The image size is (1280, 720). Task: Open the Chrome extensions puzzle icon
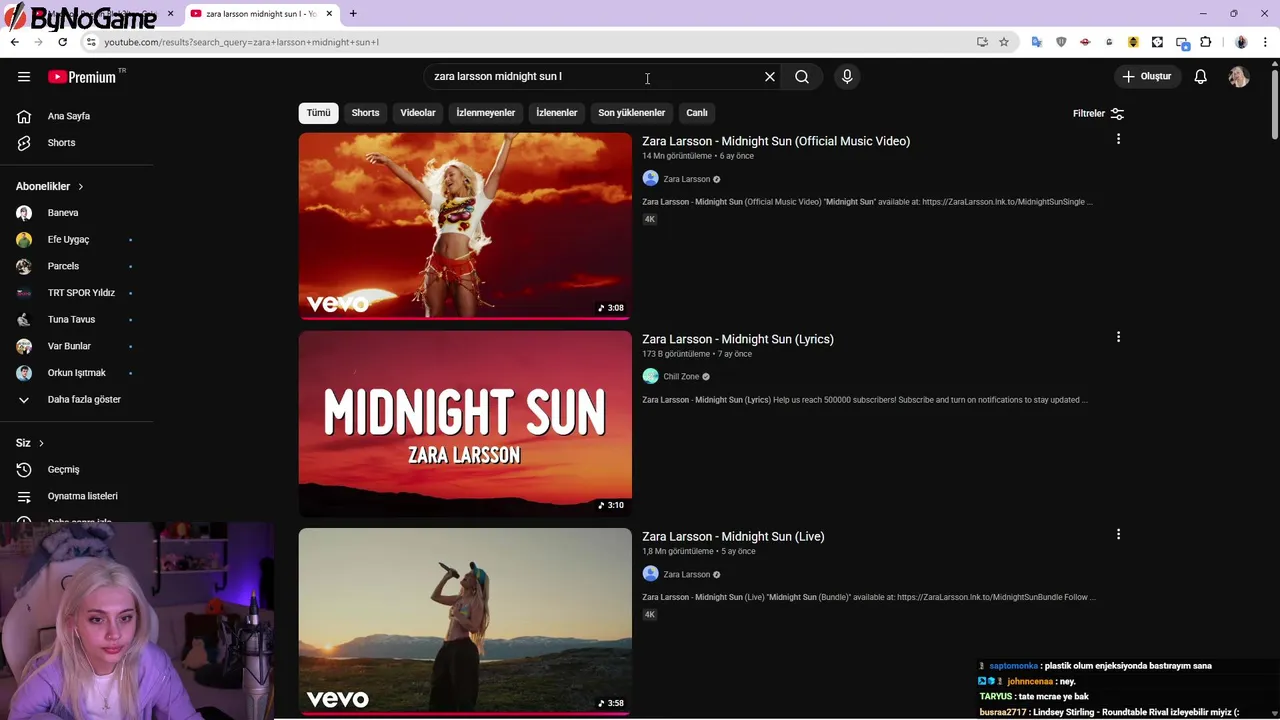1205,42
